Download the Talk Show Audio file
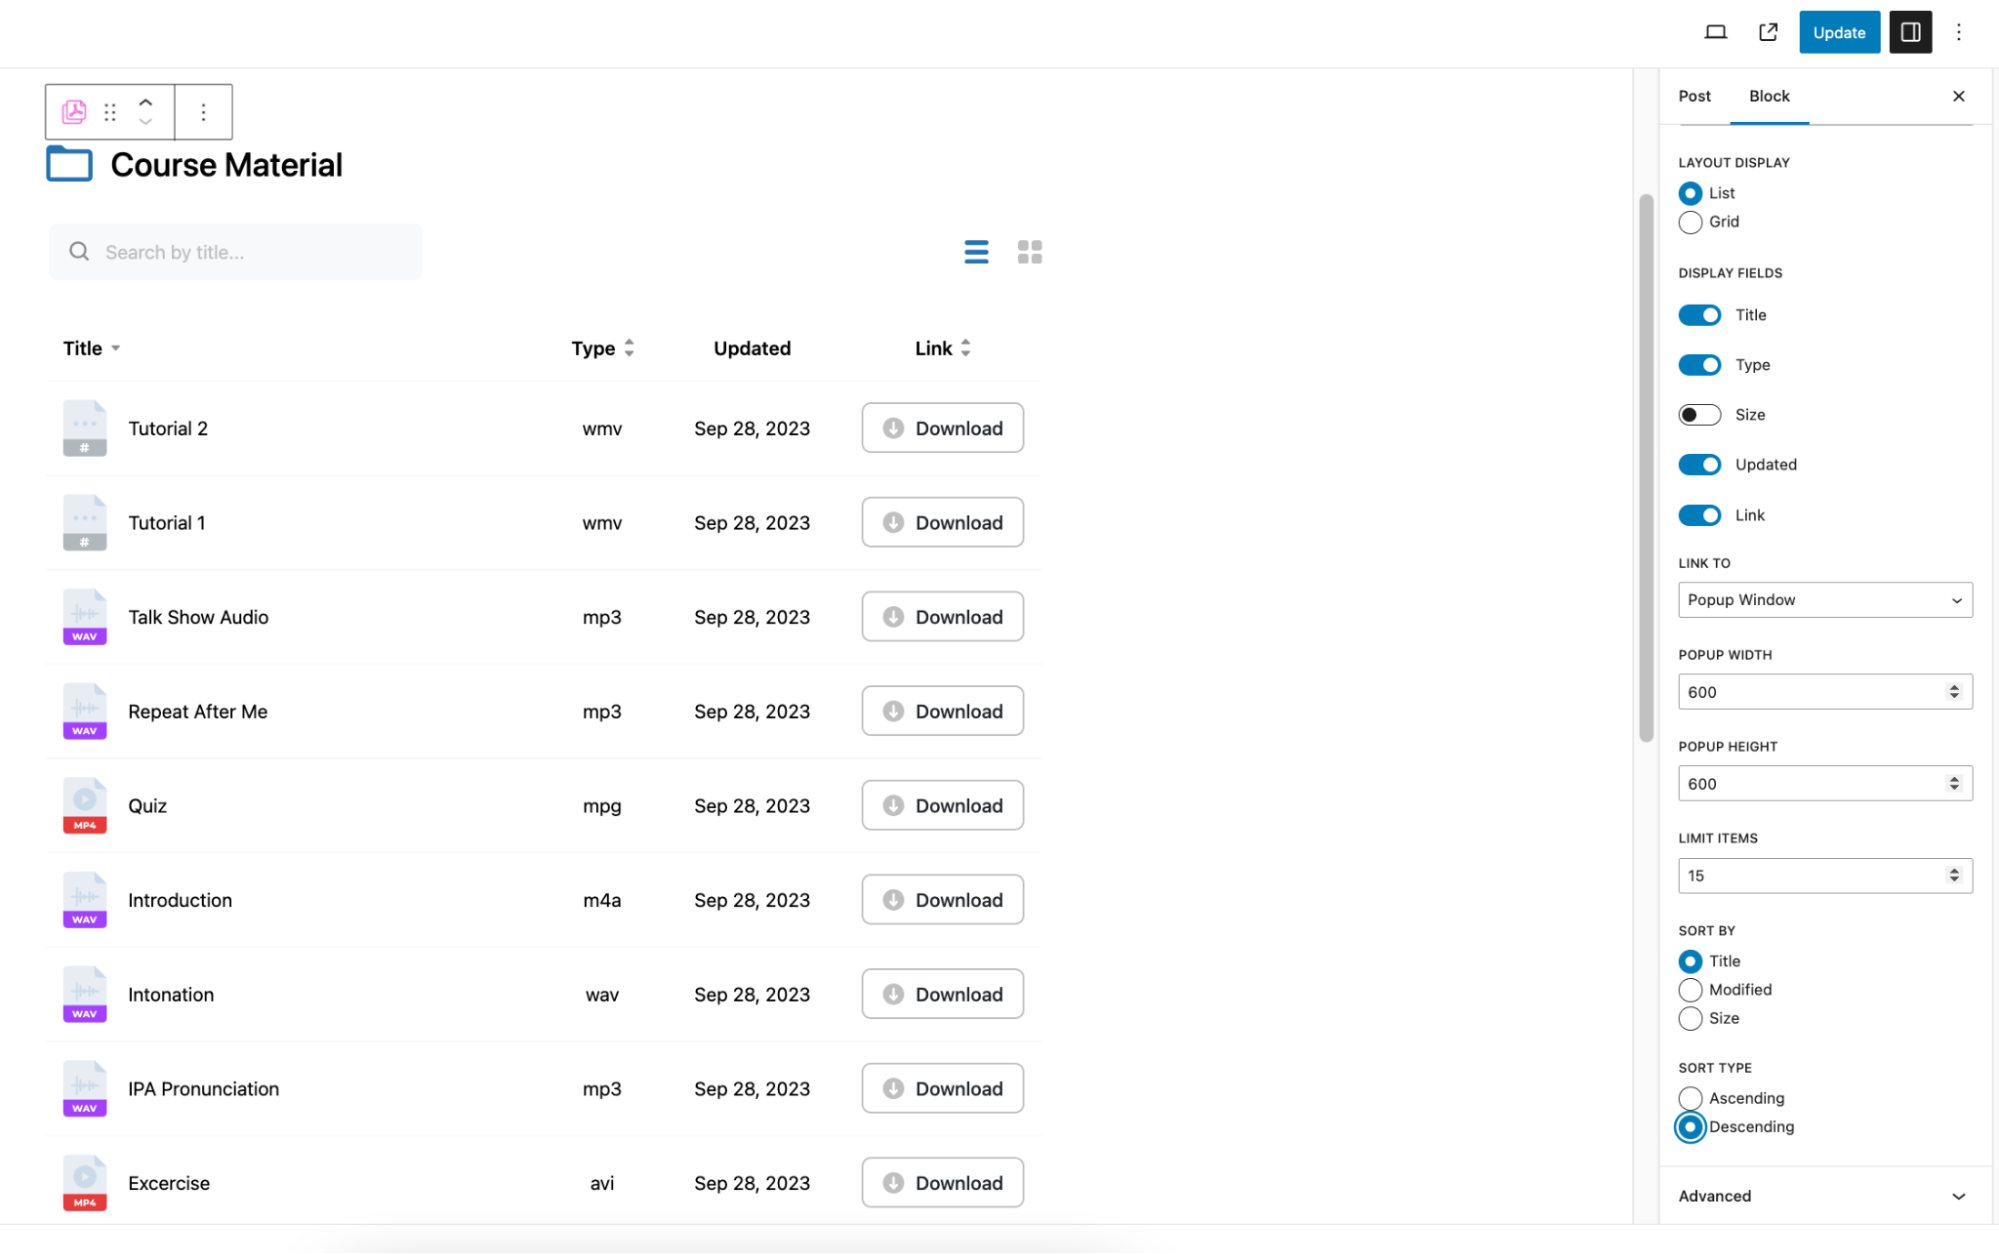The width and height of the screenshot is (1999, 1254). pyautogui.click(x=941, y=616)
